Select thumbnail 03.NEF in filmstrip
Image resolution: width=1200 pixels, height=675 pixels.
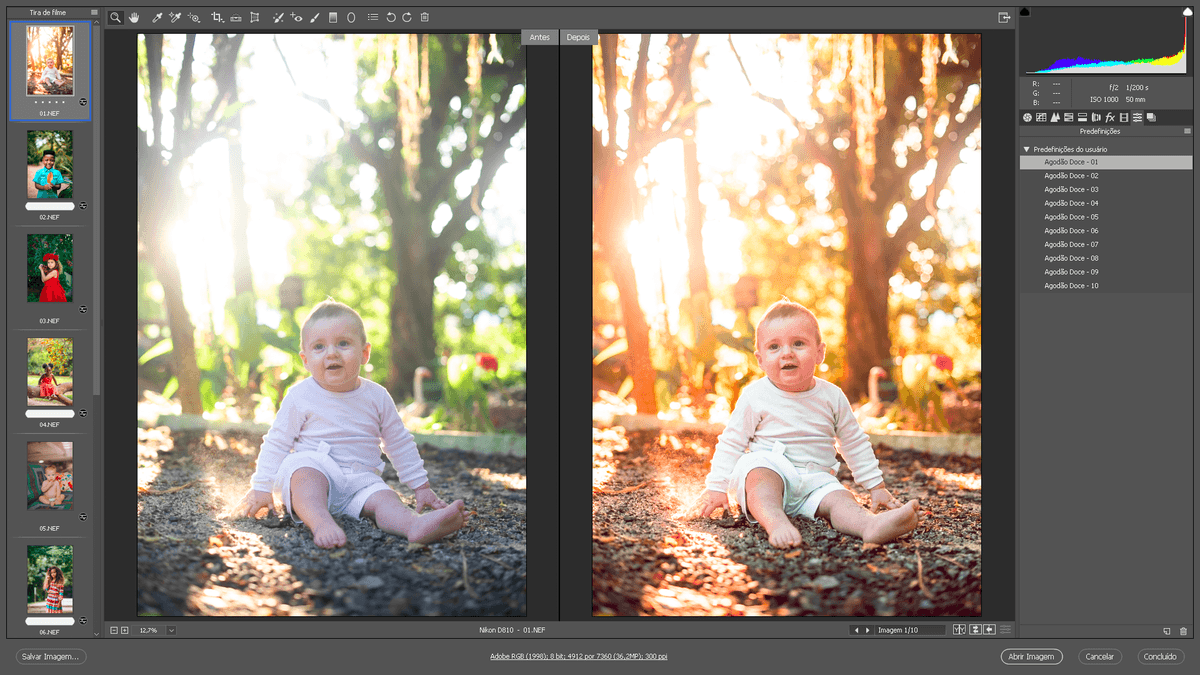50,268
